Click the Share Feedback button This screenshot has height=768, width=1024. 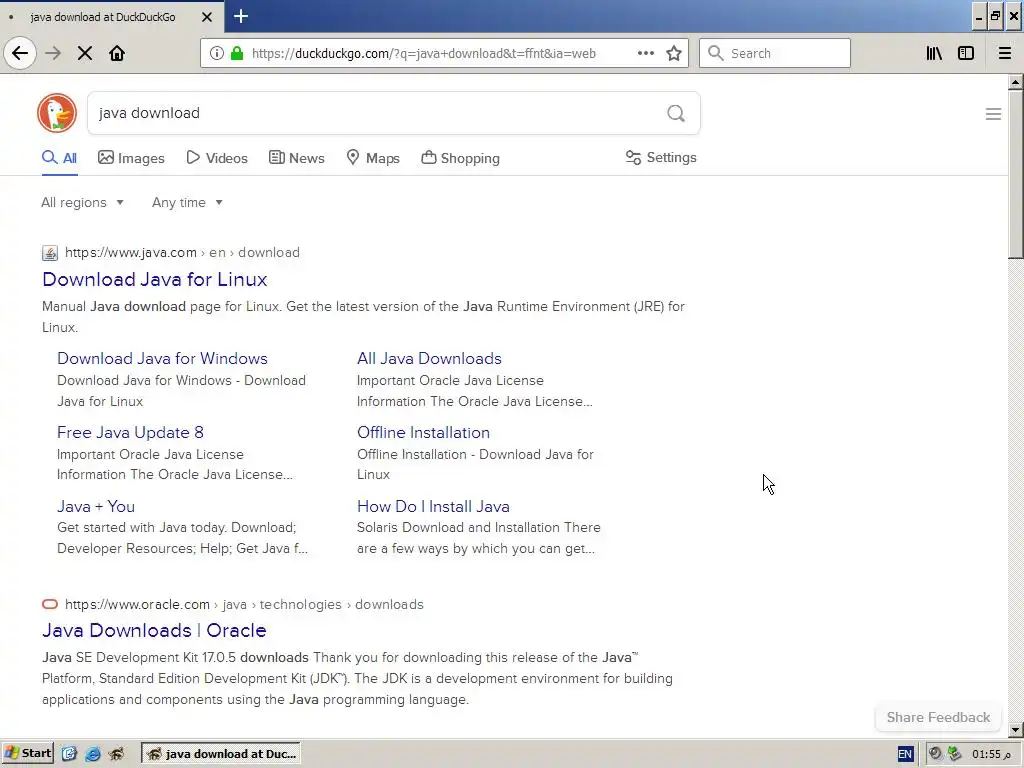pos(938,717)
